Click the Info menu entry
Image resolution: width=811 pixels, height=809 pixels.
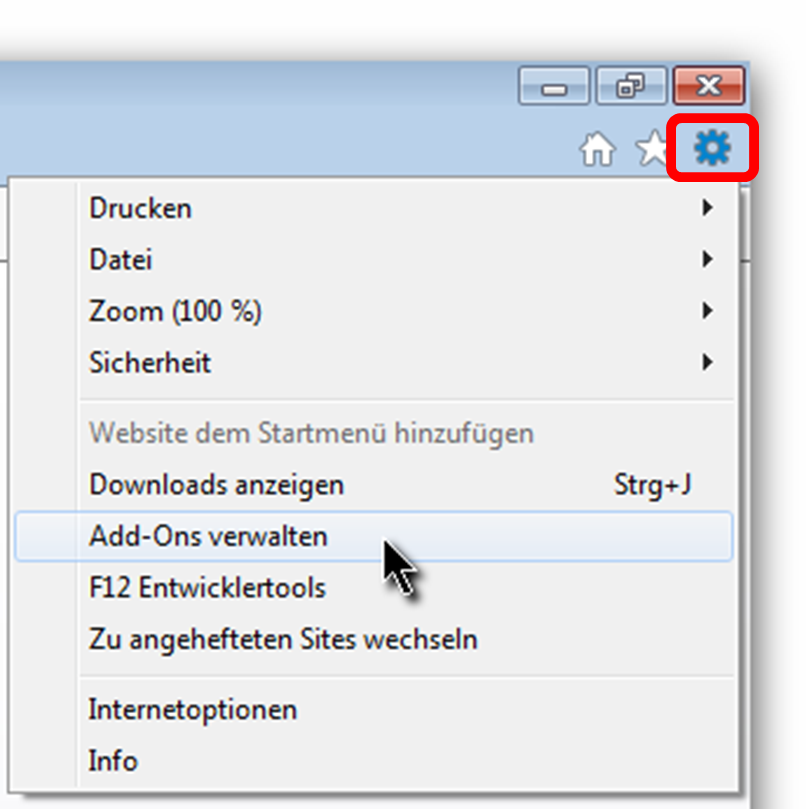pyautogui.click(x=373, y=761)
